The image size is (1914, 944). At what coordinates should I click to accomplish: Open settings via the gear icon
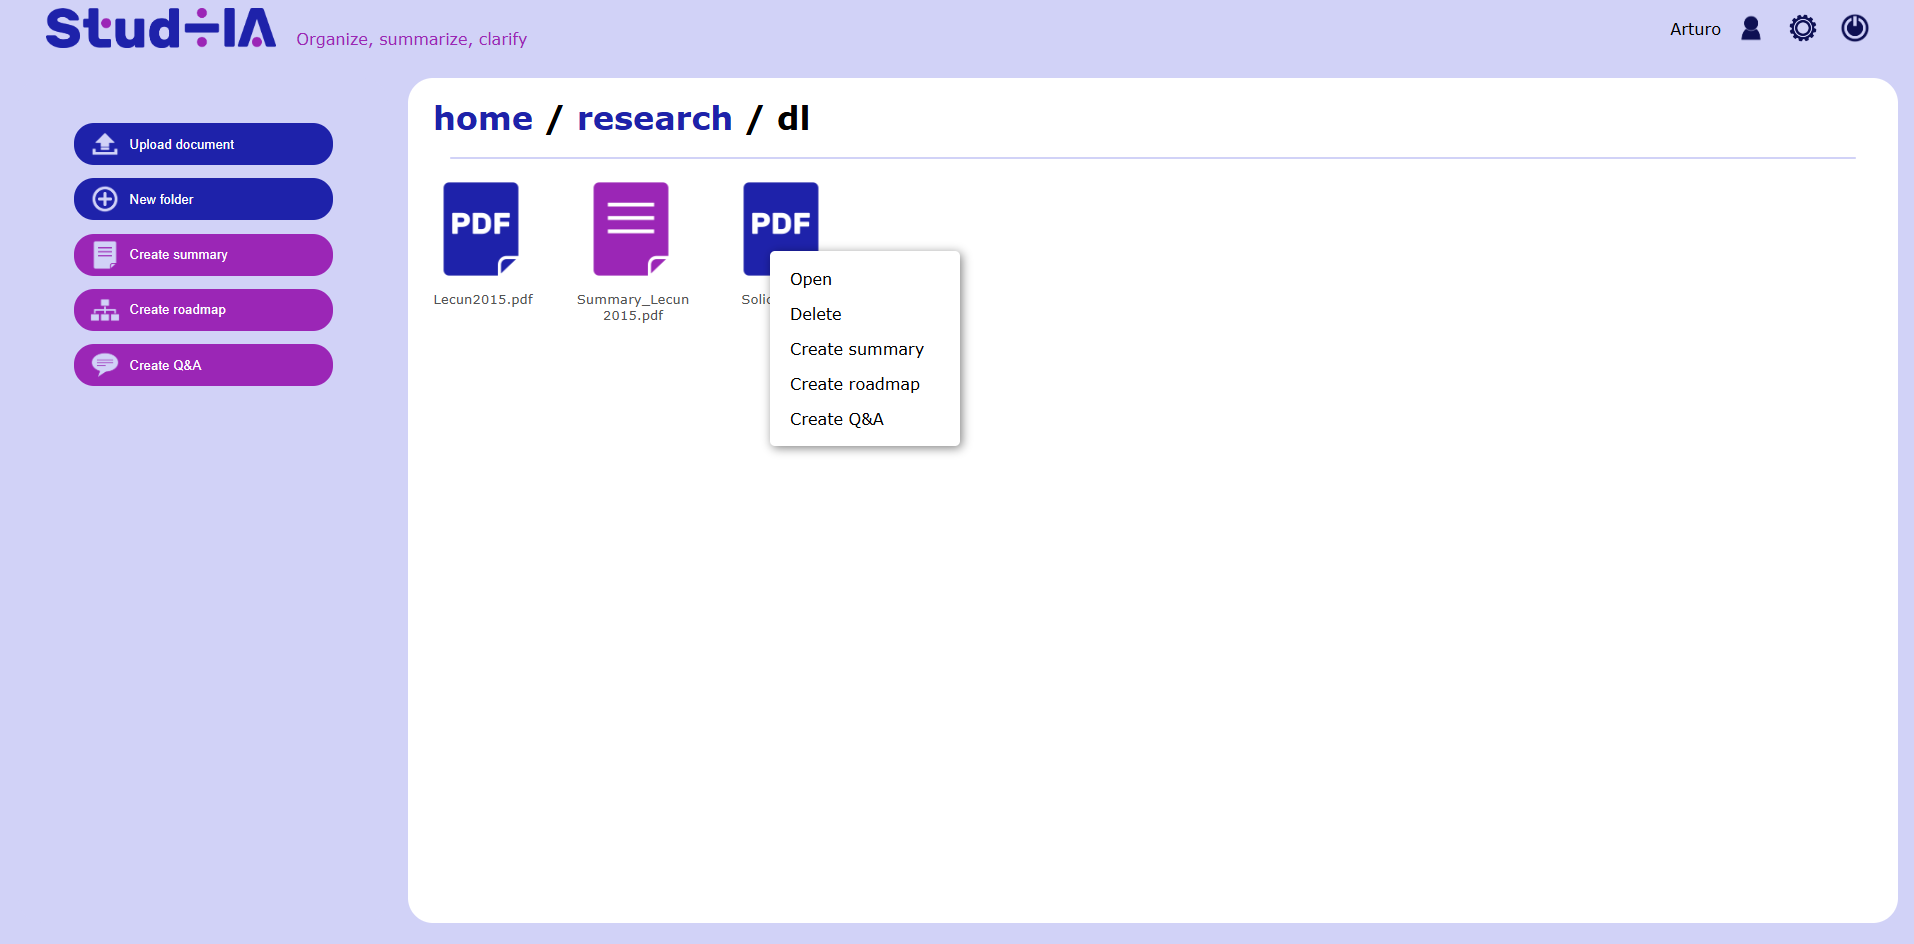[1802, 29]
